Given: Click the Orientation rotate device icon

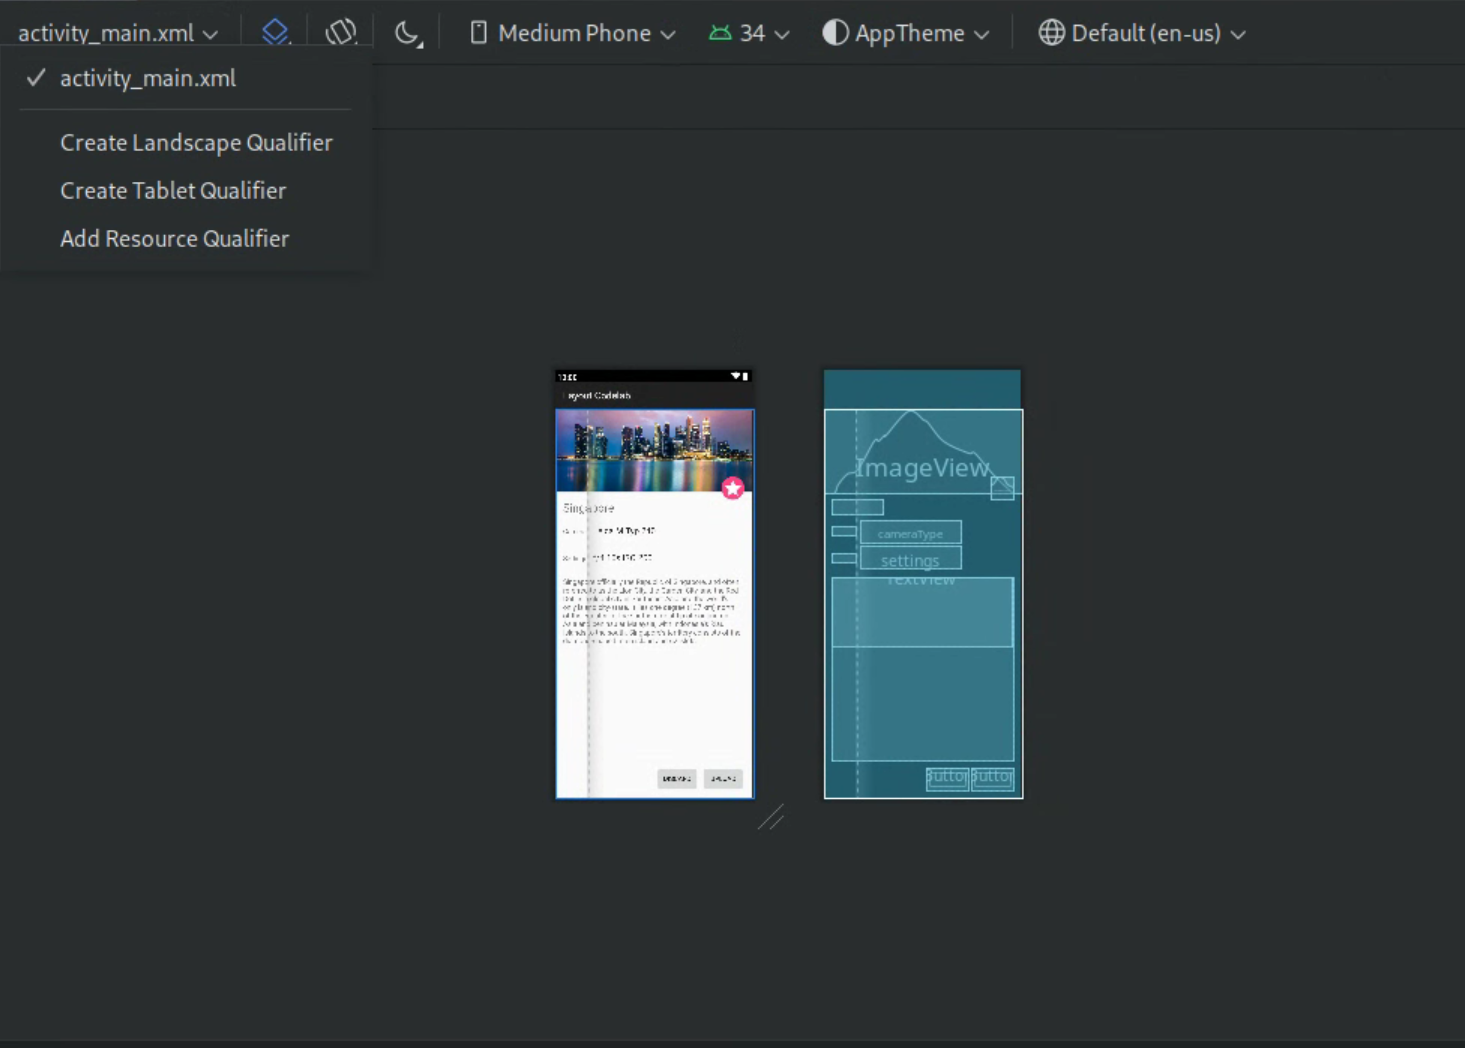Looking at the screenshot, I should point(341,33).
